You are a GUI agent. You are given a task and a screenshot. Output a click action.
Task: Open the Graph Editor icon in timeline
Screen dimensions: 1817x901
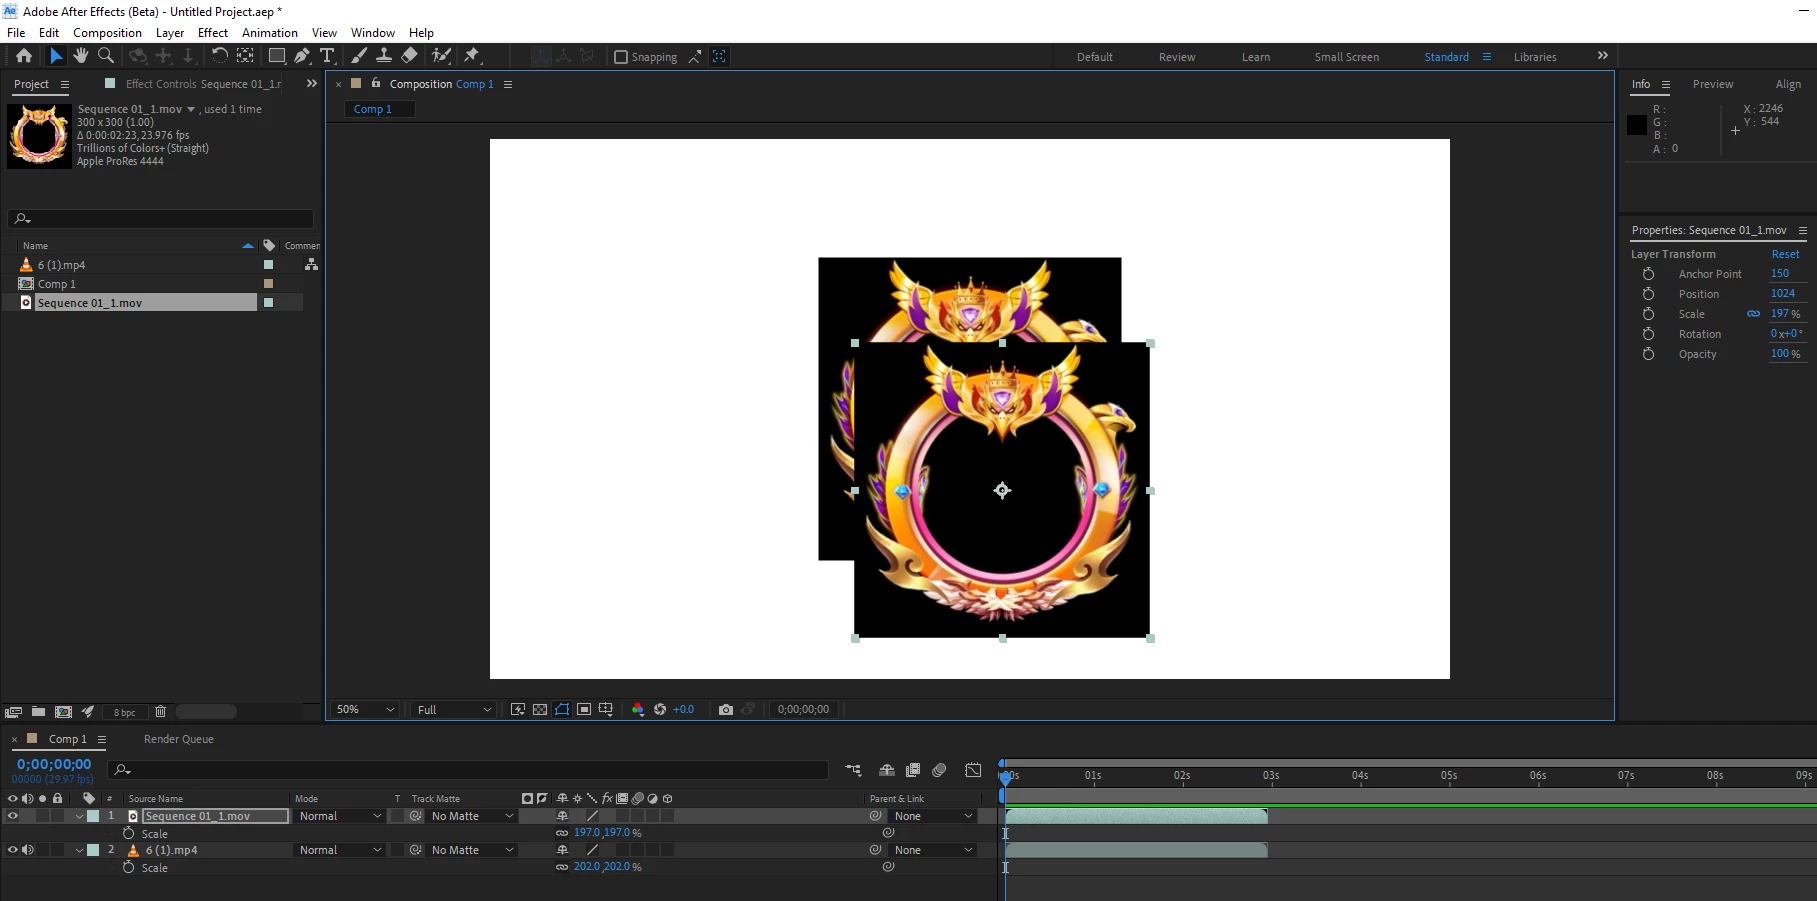[x=973, y=770]
